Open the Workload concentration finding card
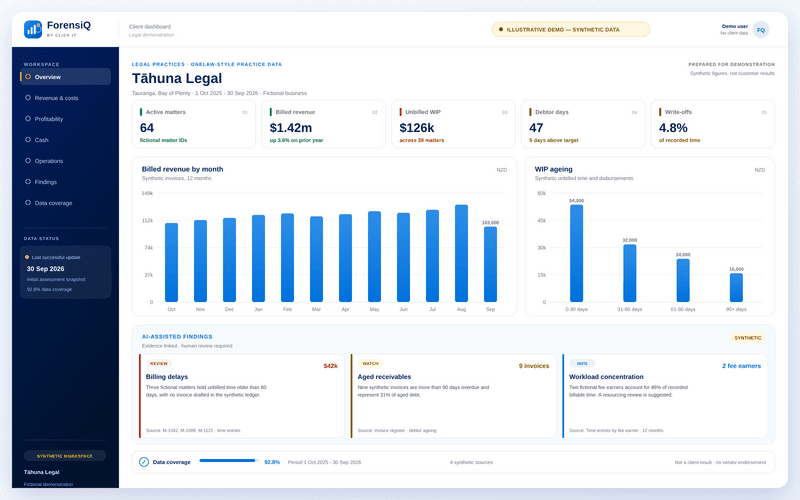This screenshot has width=800, height=500. 665,396
